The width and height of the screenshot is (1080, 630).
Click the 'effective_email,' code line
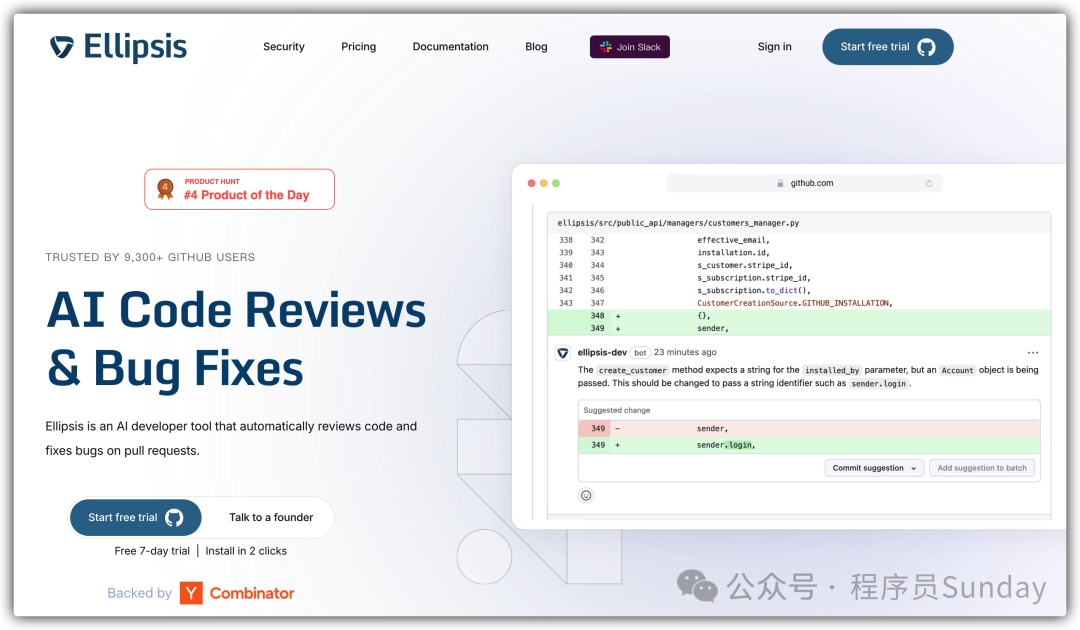click(x=733, y=240)
